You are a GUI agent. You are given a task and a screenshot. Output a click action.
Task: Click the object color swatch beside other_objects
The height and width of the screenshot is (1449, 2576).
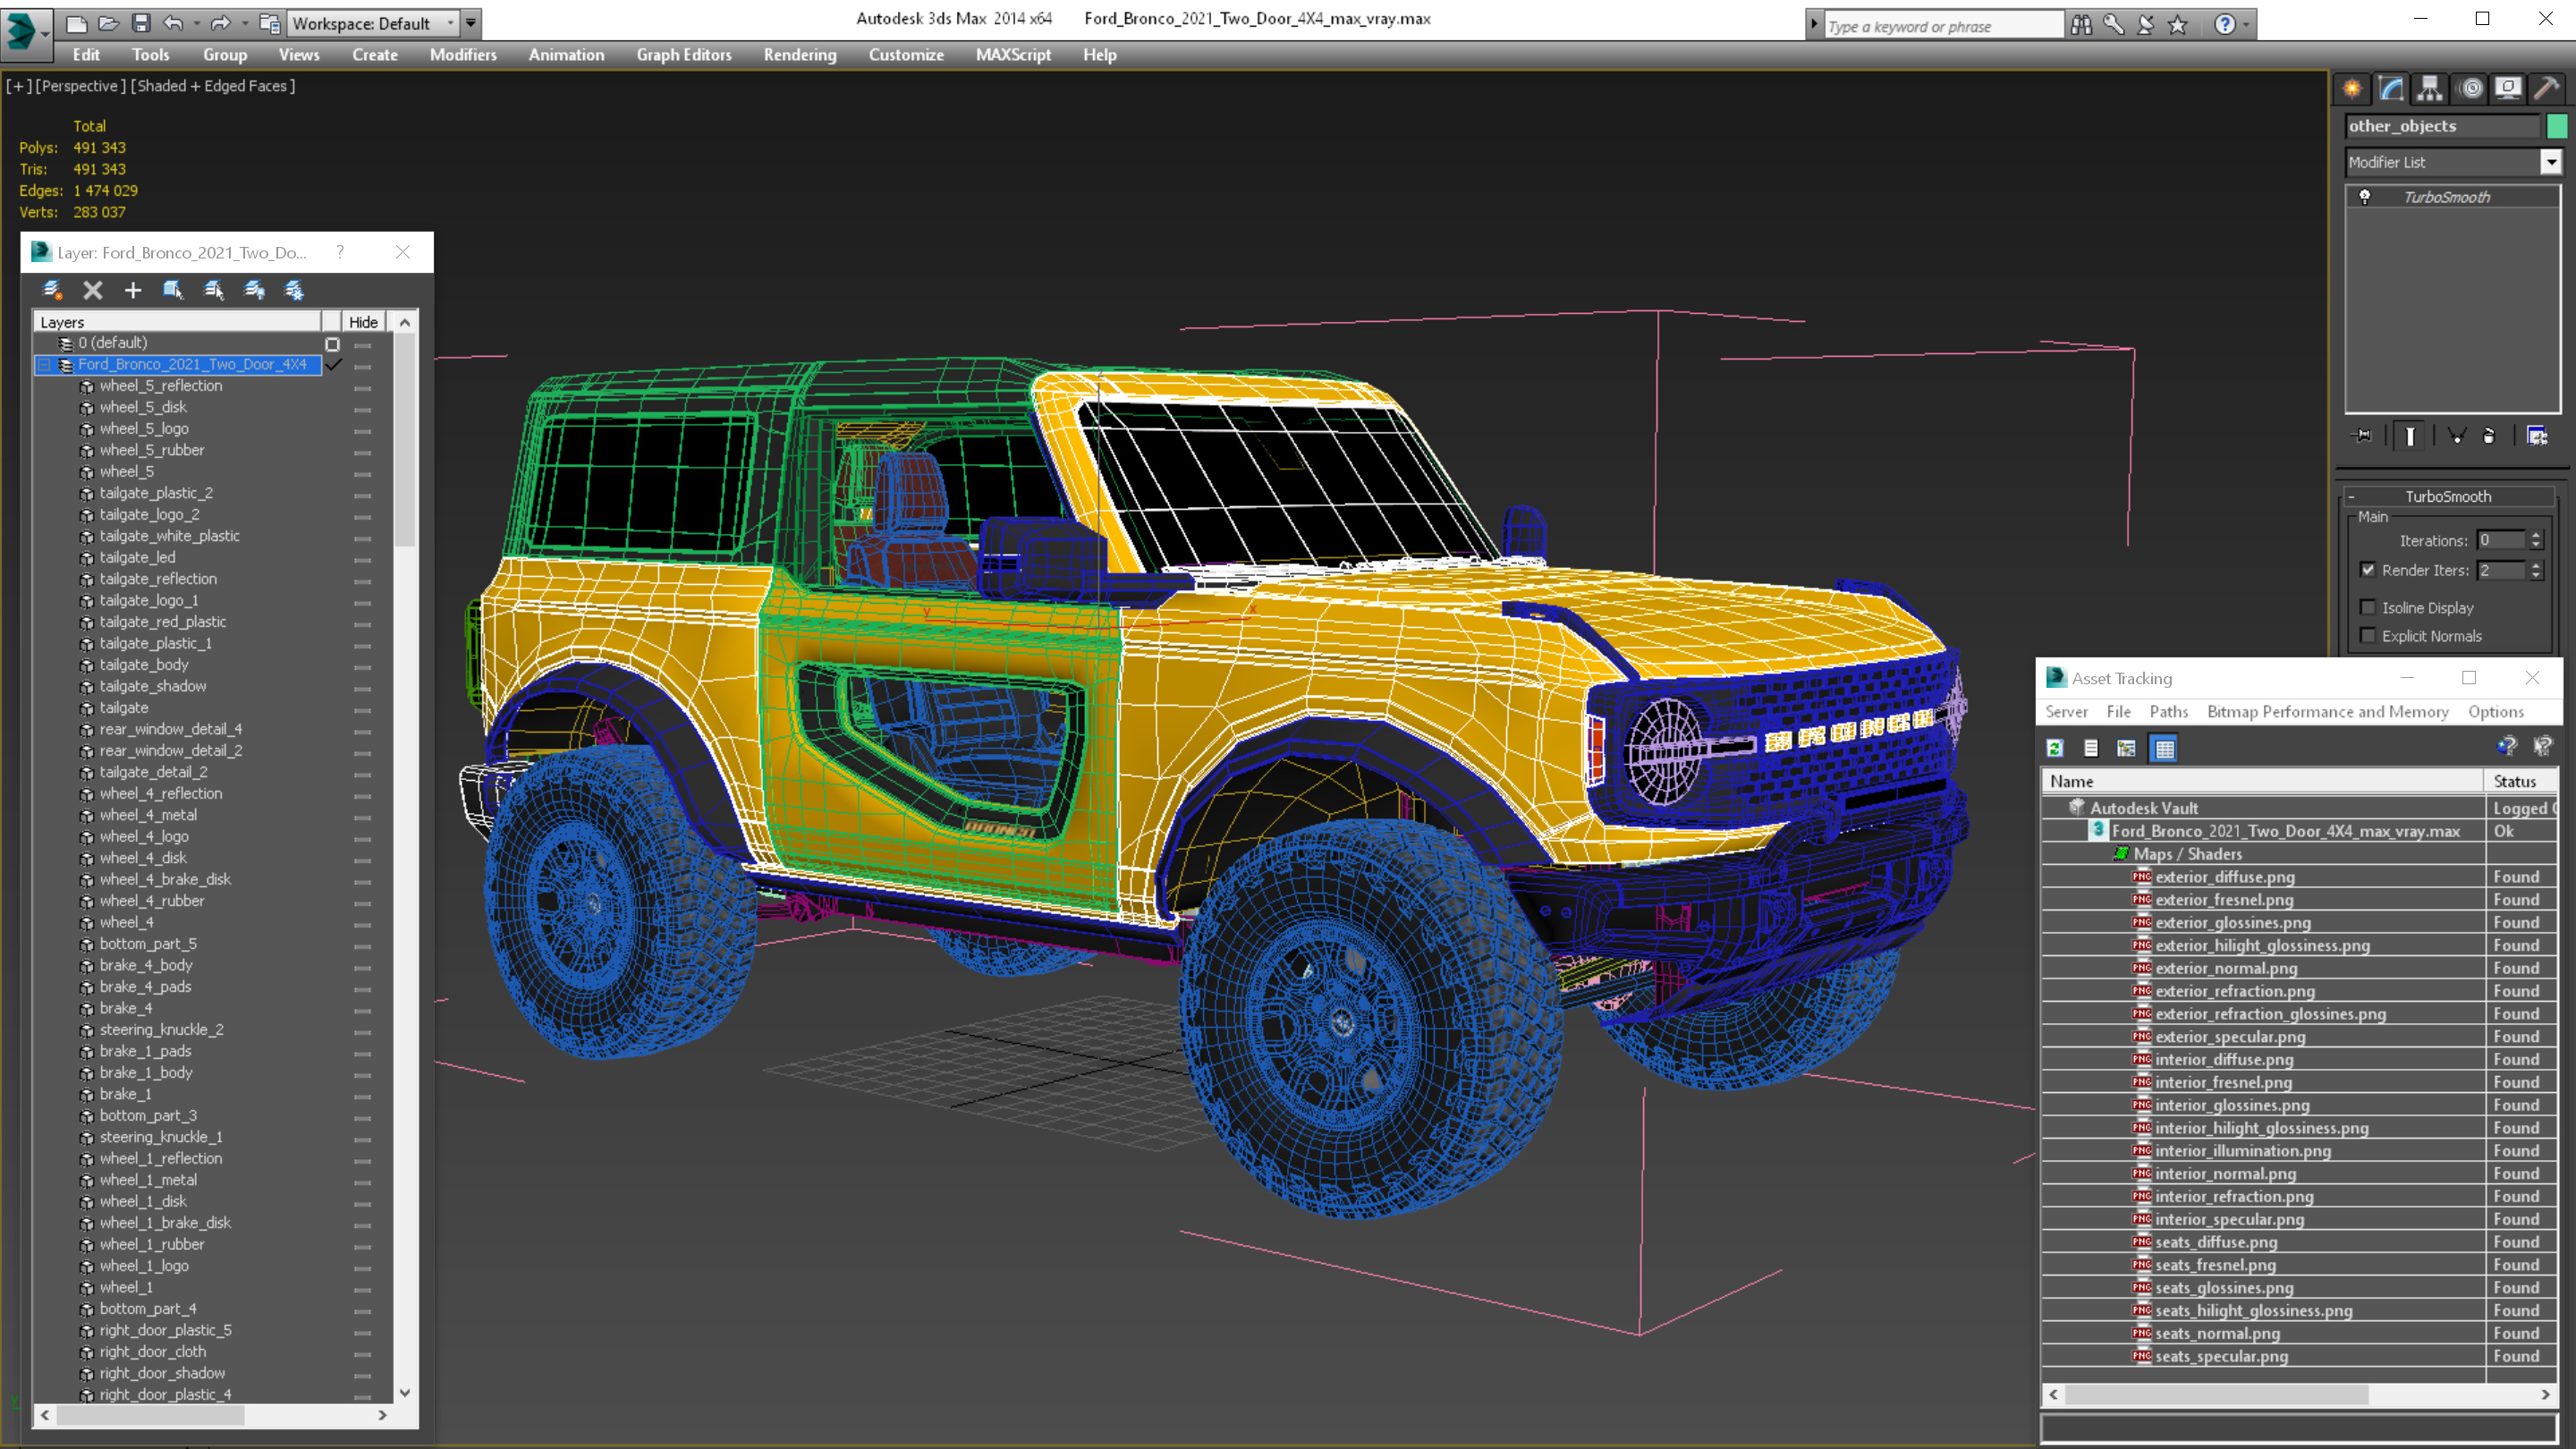point(2557,126)
